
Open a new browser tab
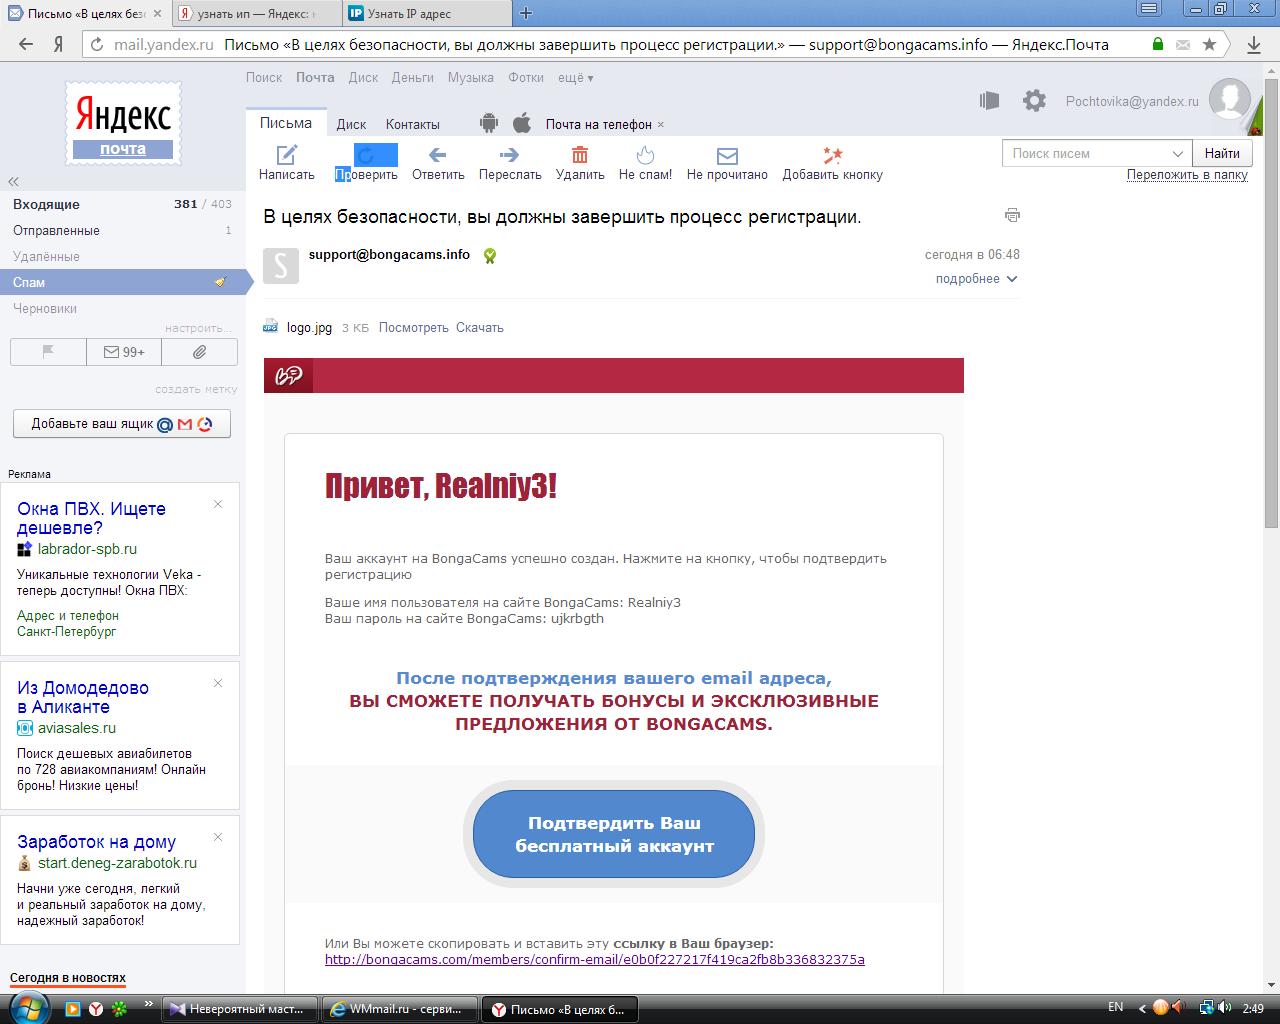pos(526,14)
